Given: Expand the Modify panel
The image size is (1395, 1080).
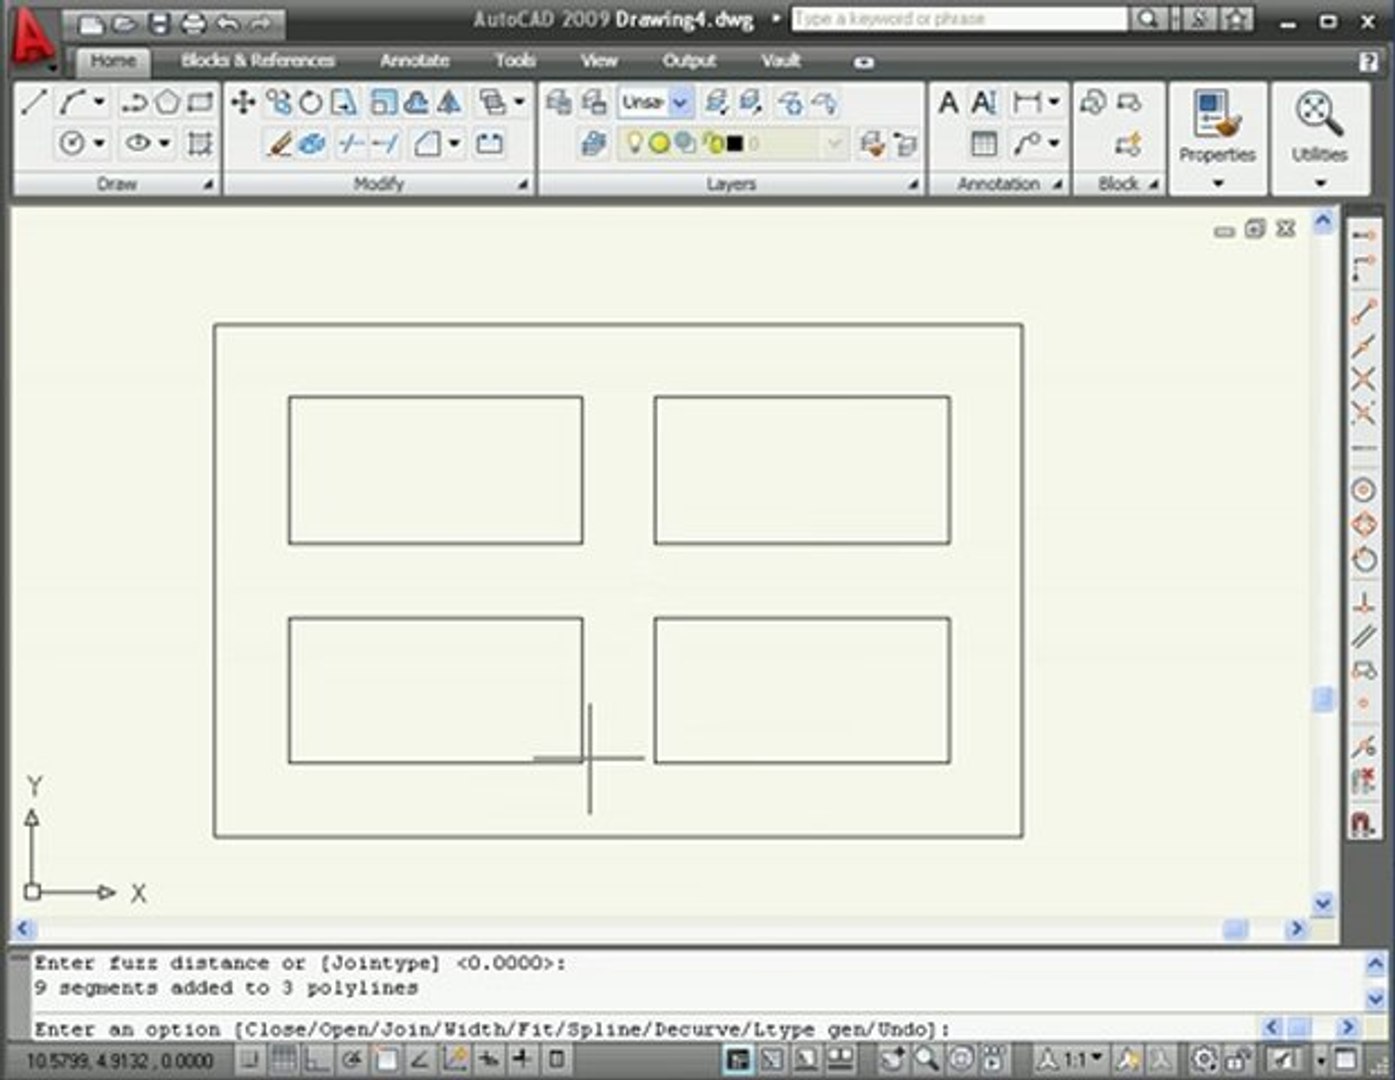Looking at the screenshot, I should pyautogui.click(x=522, y=184).
